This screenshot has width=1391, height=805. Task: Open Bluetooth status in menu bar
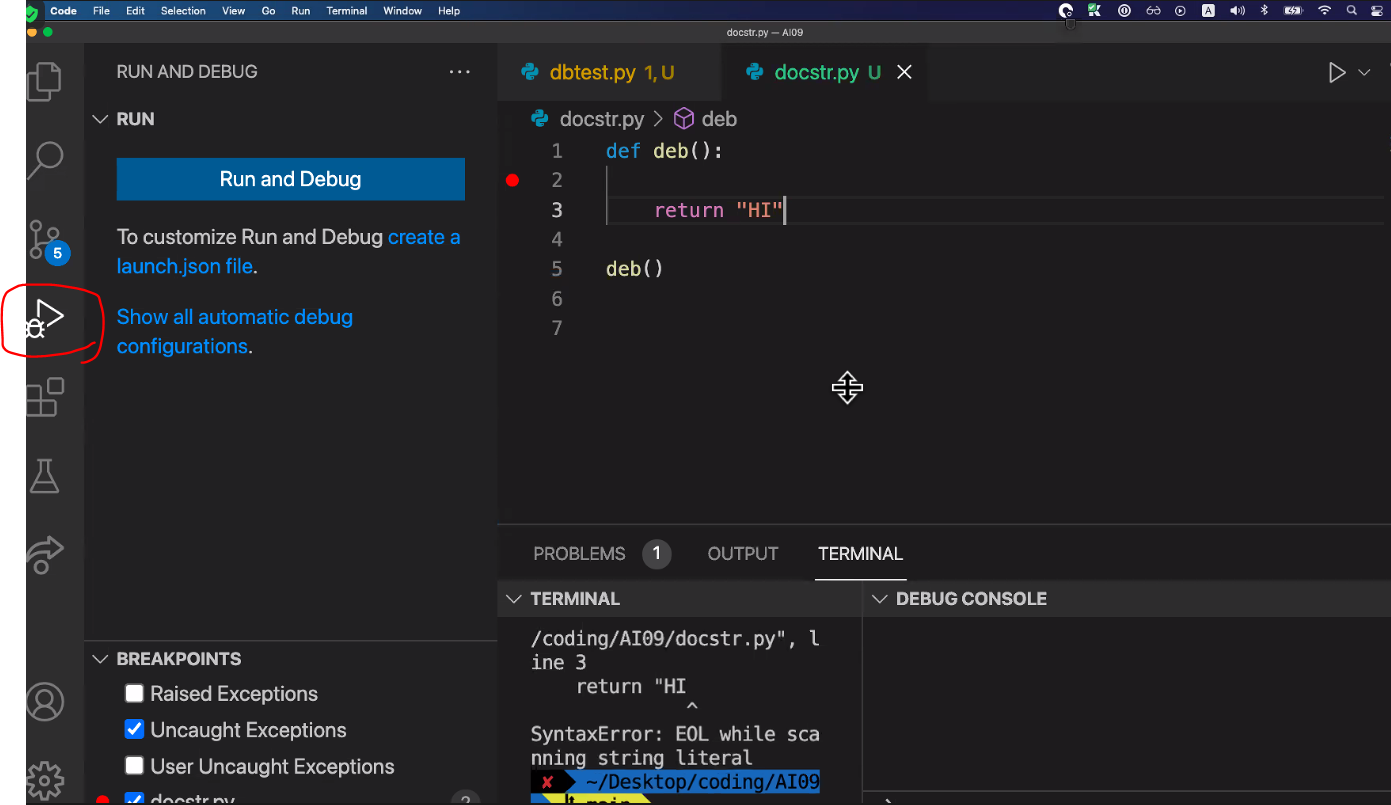click(1264, 10)
